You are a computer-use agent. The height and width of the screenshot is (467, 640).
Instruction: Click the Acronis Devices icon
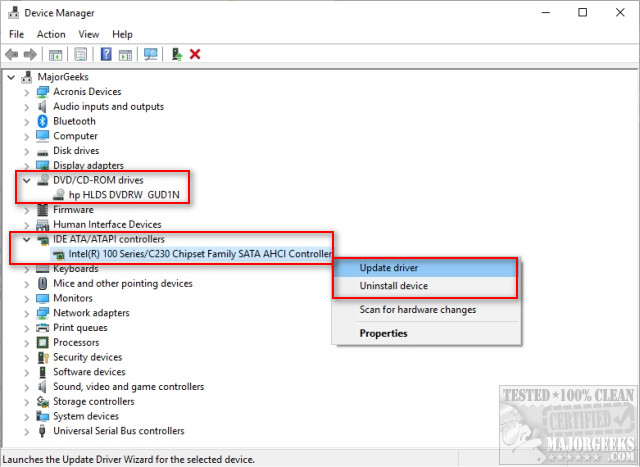(42, 92)
